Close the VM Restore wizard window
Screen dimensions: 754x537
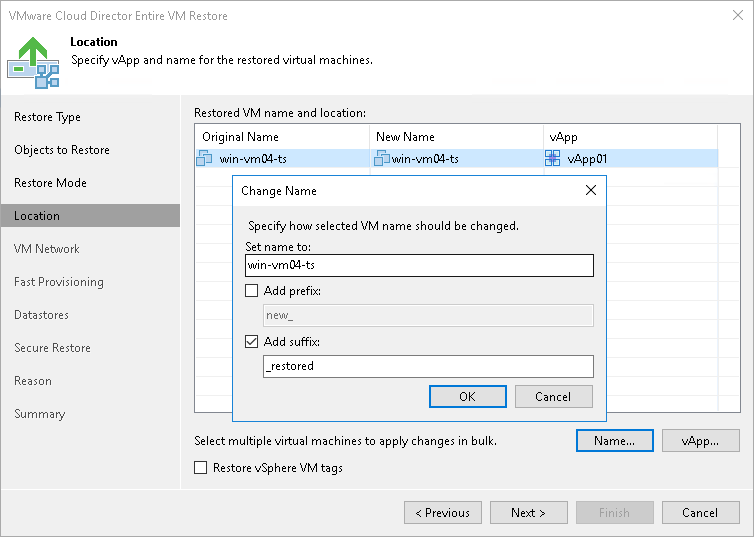(x=738, y=15)
